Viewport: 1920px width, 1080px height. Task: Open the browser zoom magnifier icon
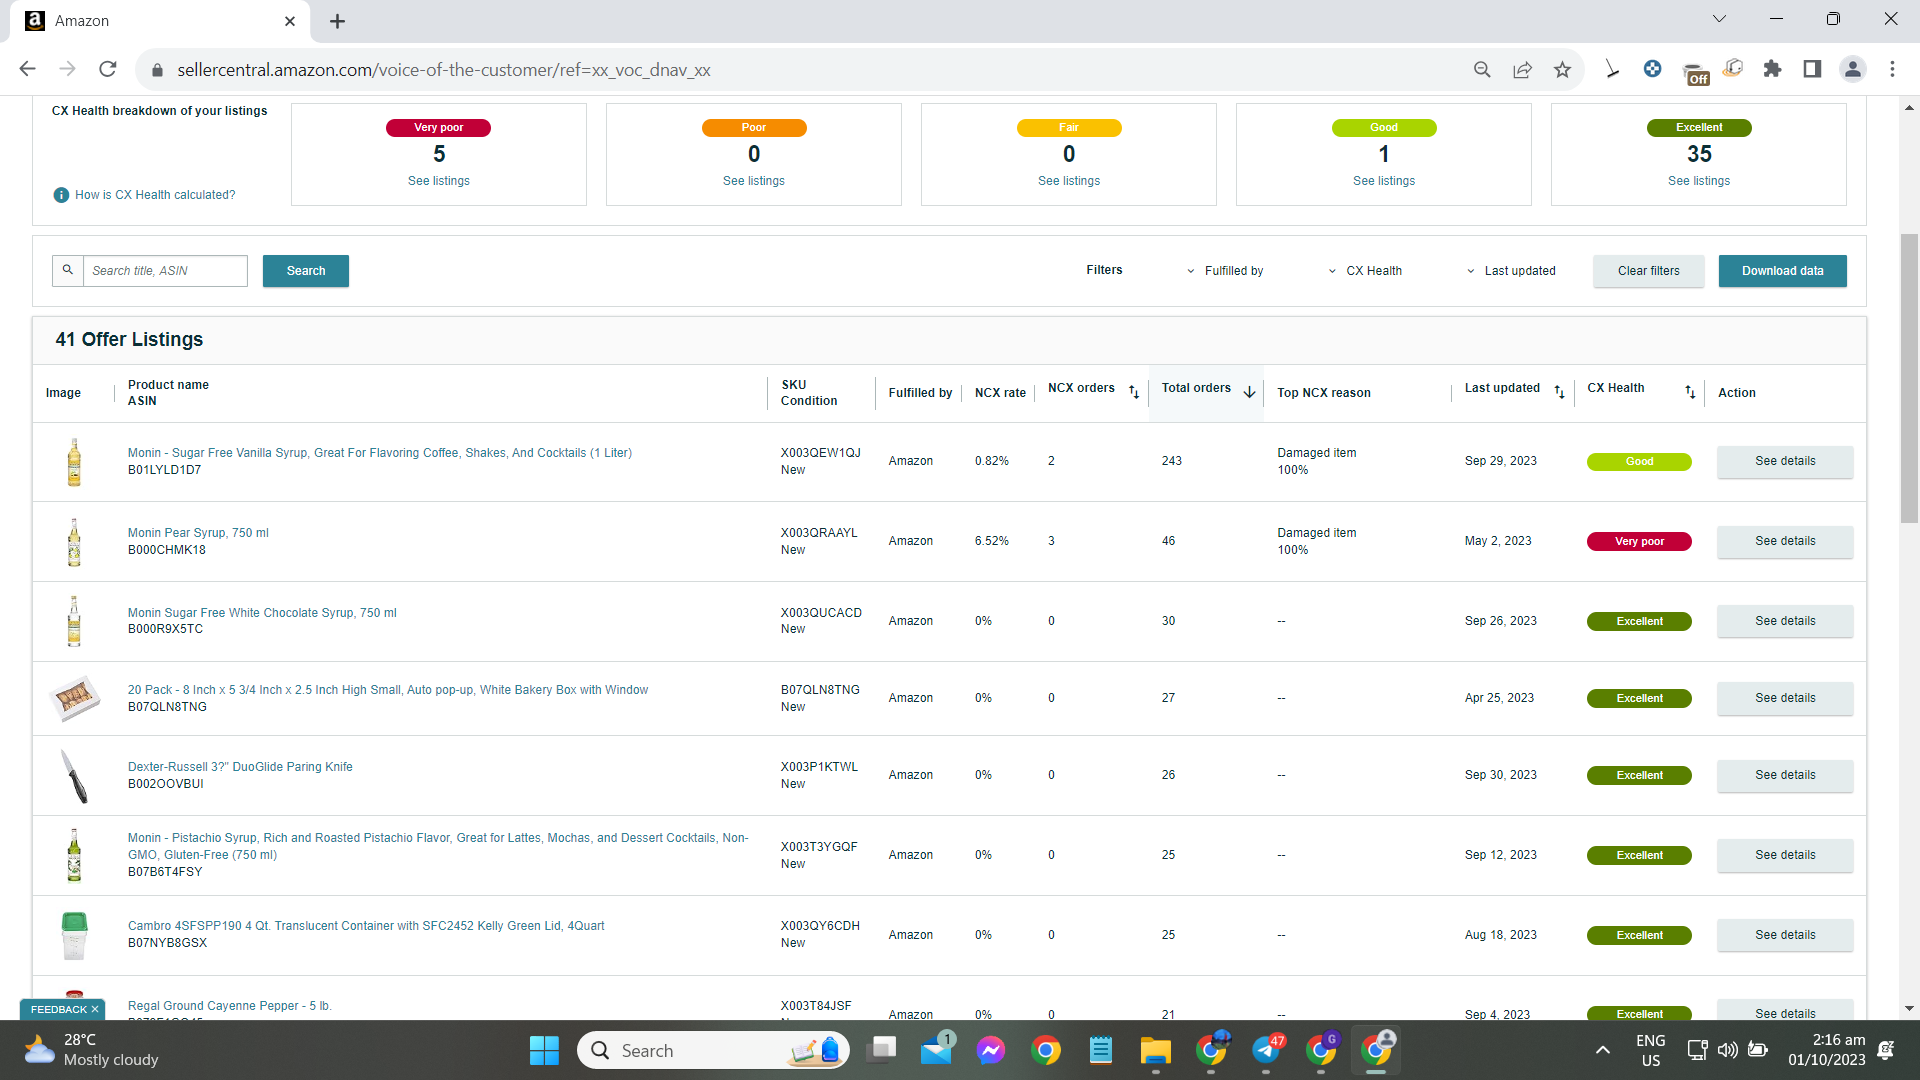[x=1482, y=69]
